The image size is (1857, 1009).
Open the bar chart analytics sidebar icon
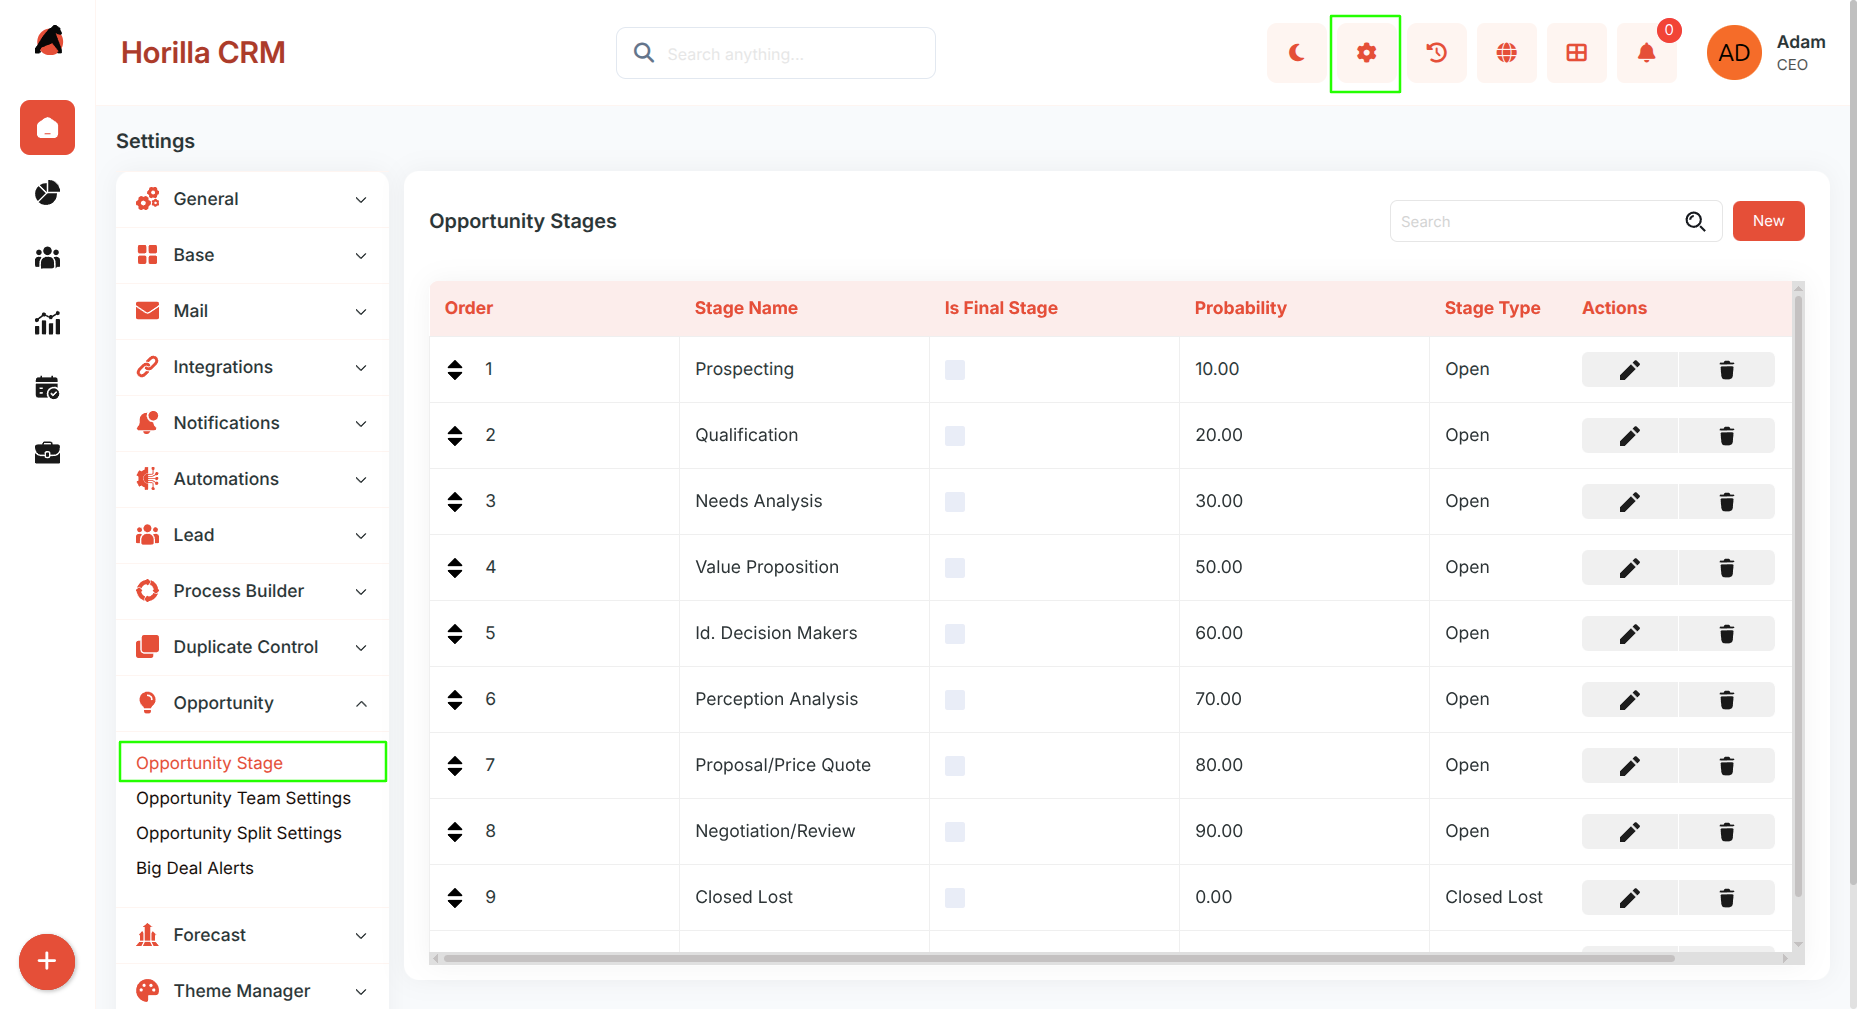pos(47,322)
